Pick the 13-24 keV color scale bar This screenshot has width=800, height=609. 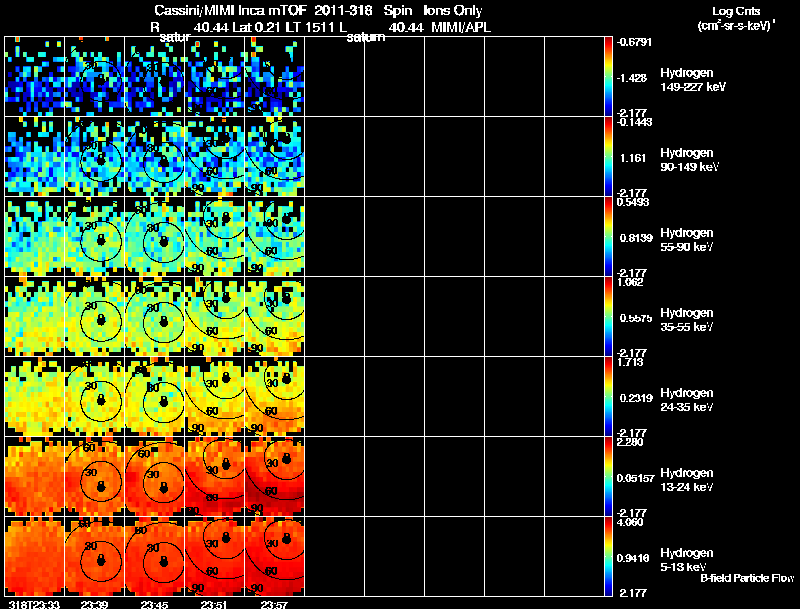click(609, 476)
